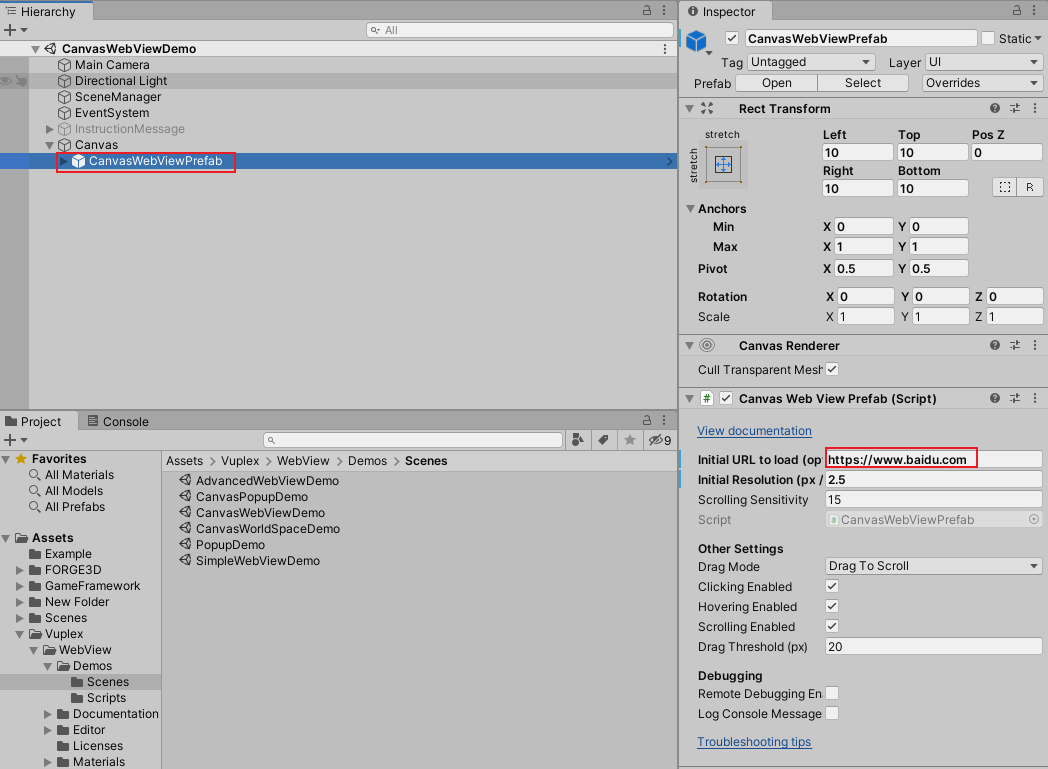
Task: Click the stretch anchor preset box
Action: (723, 164)
